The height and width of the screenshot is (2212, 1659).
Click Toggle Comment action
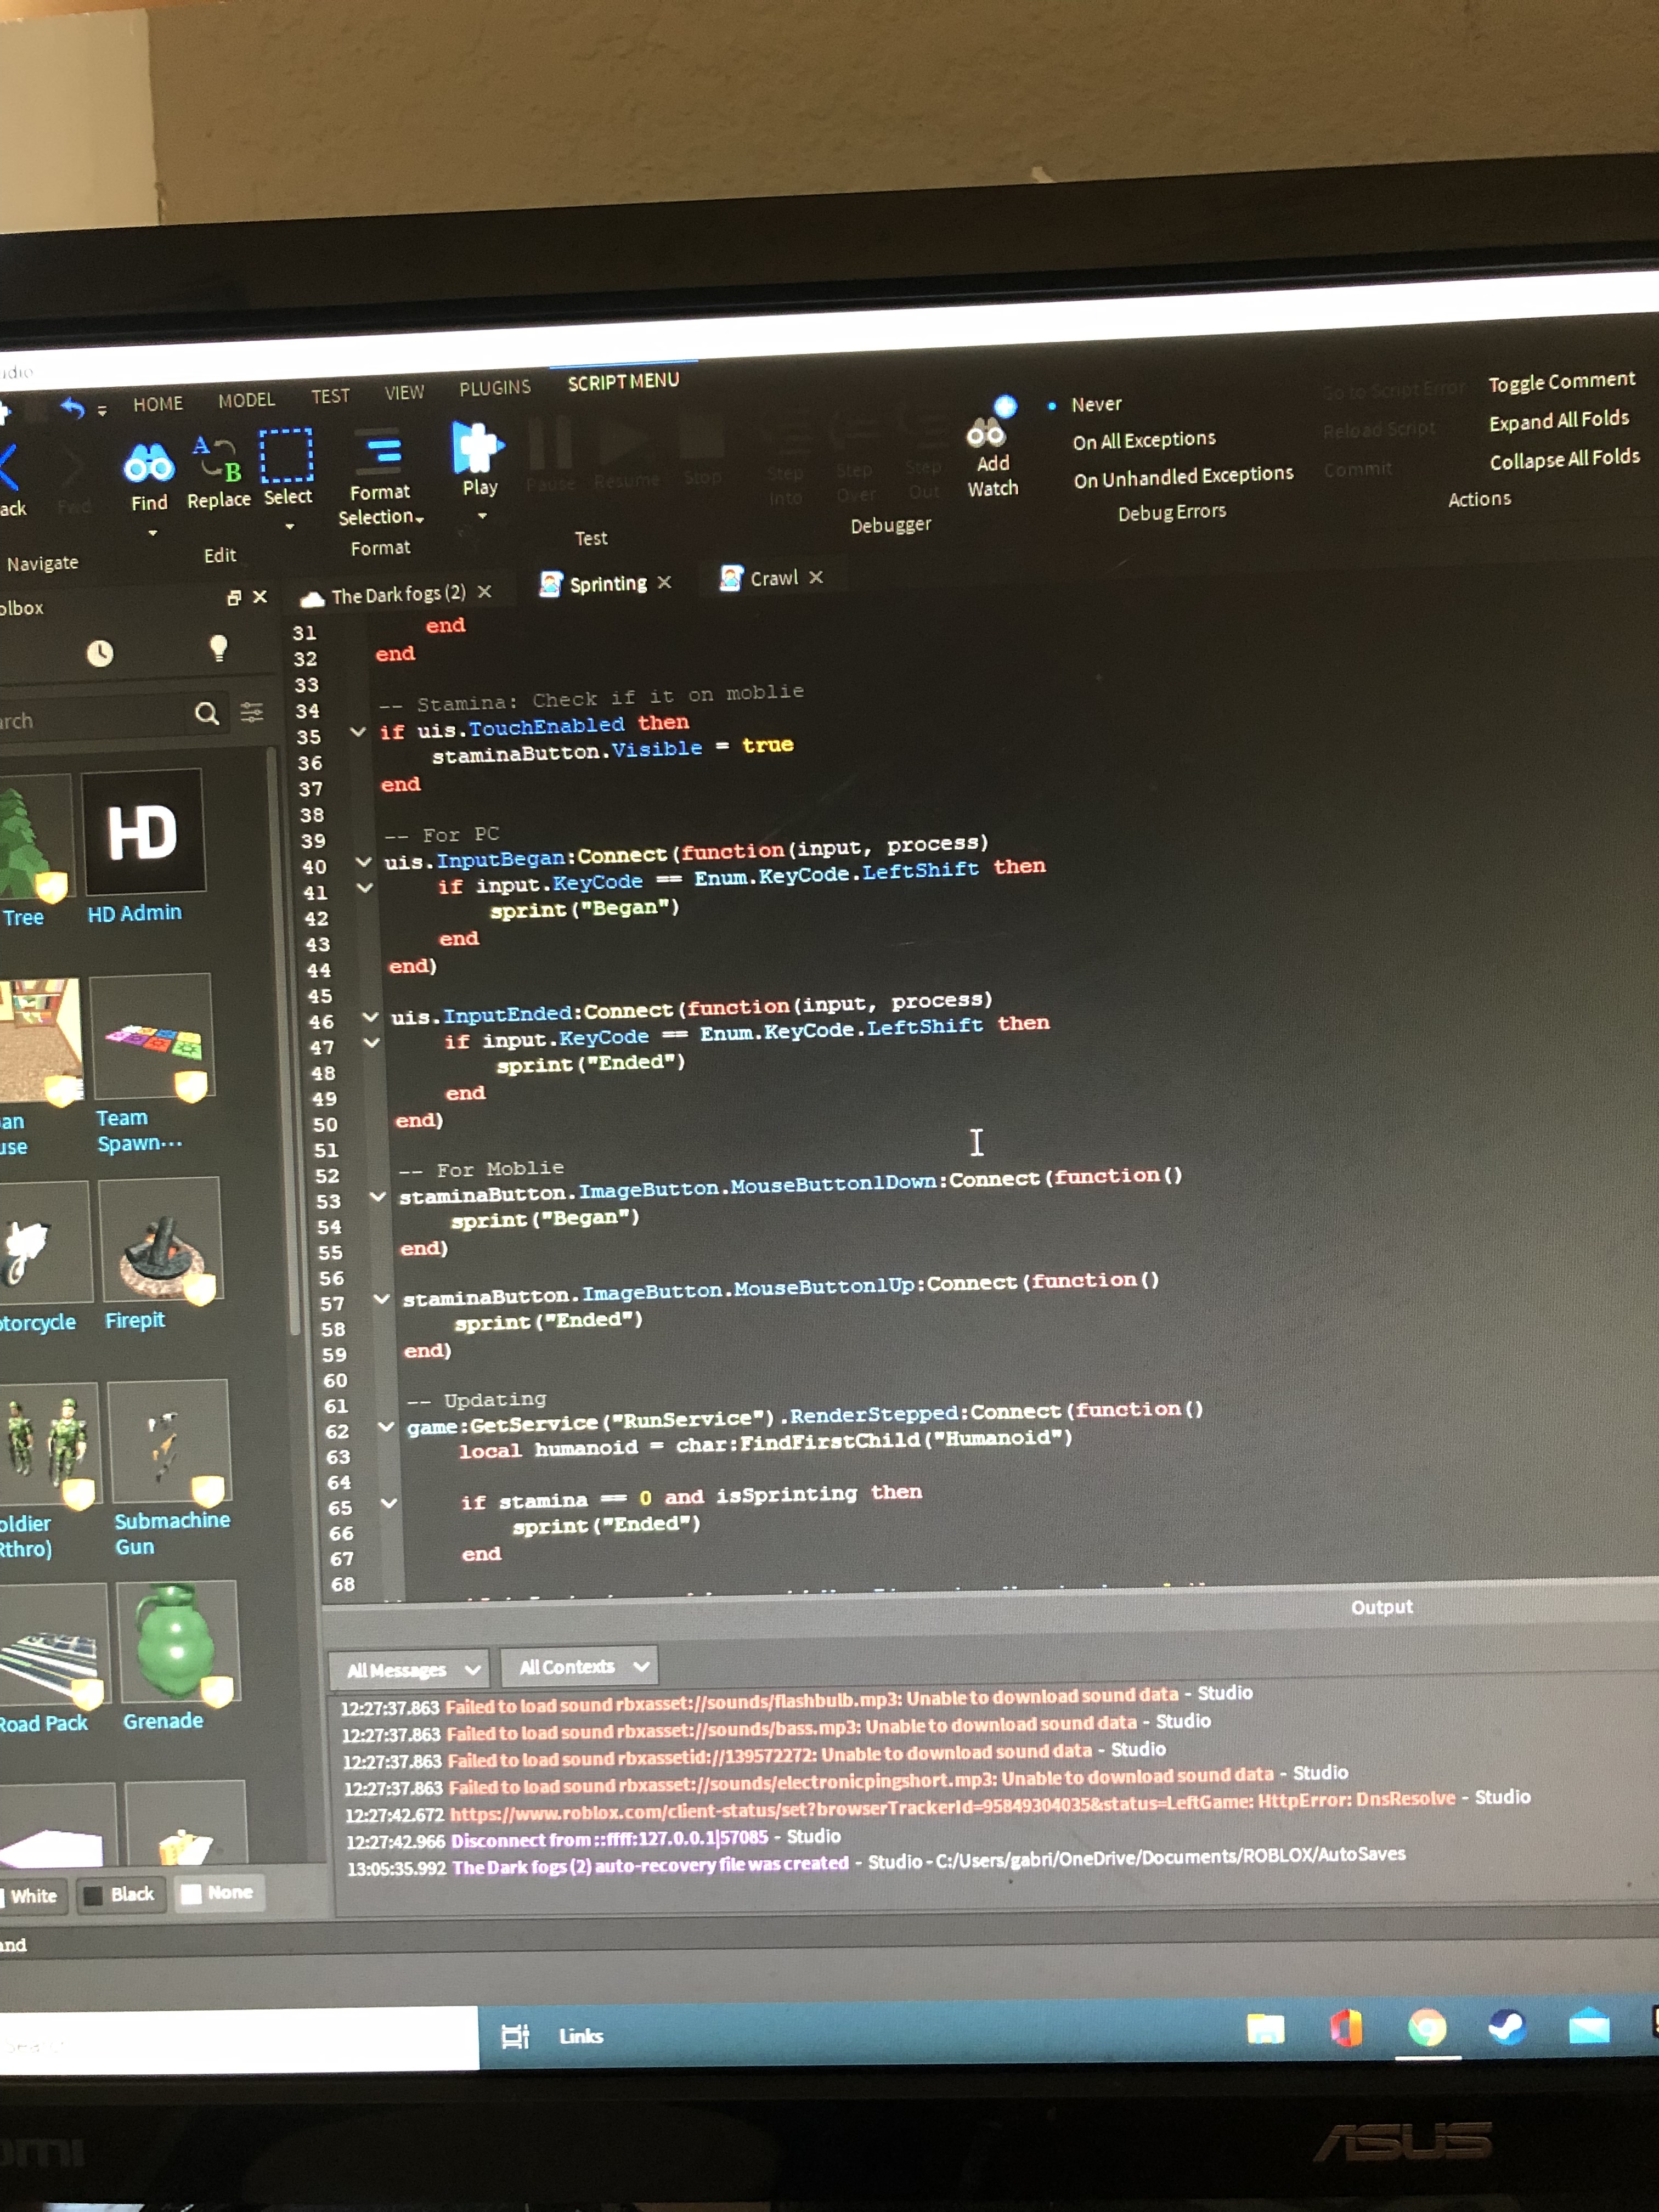(1561, 382)
